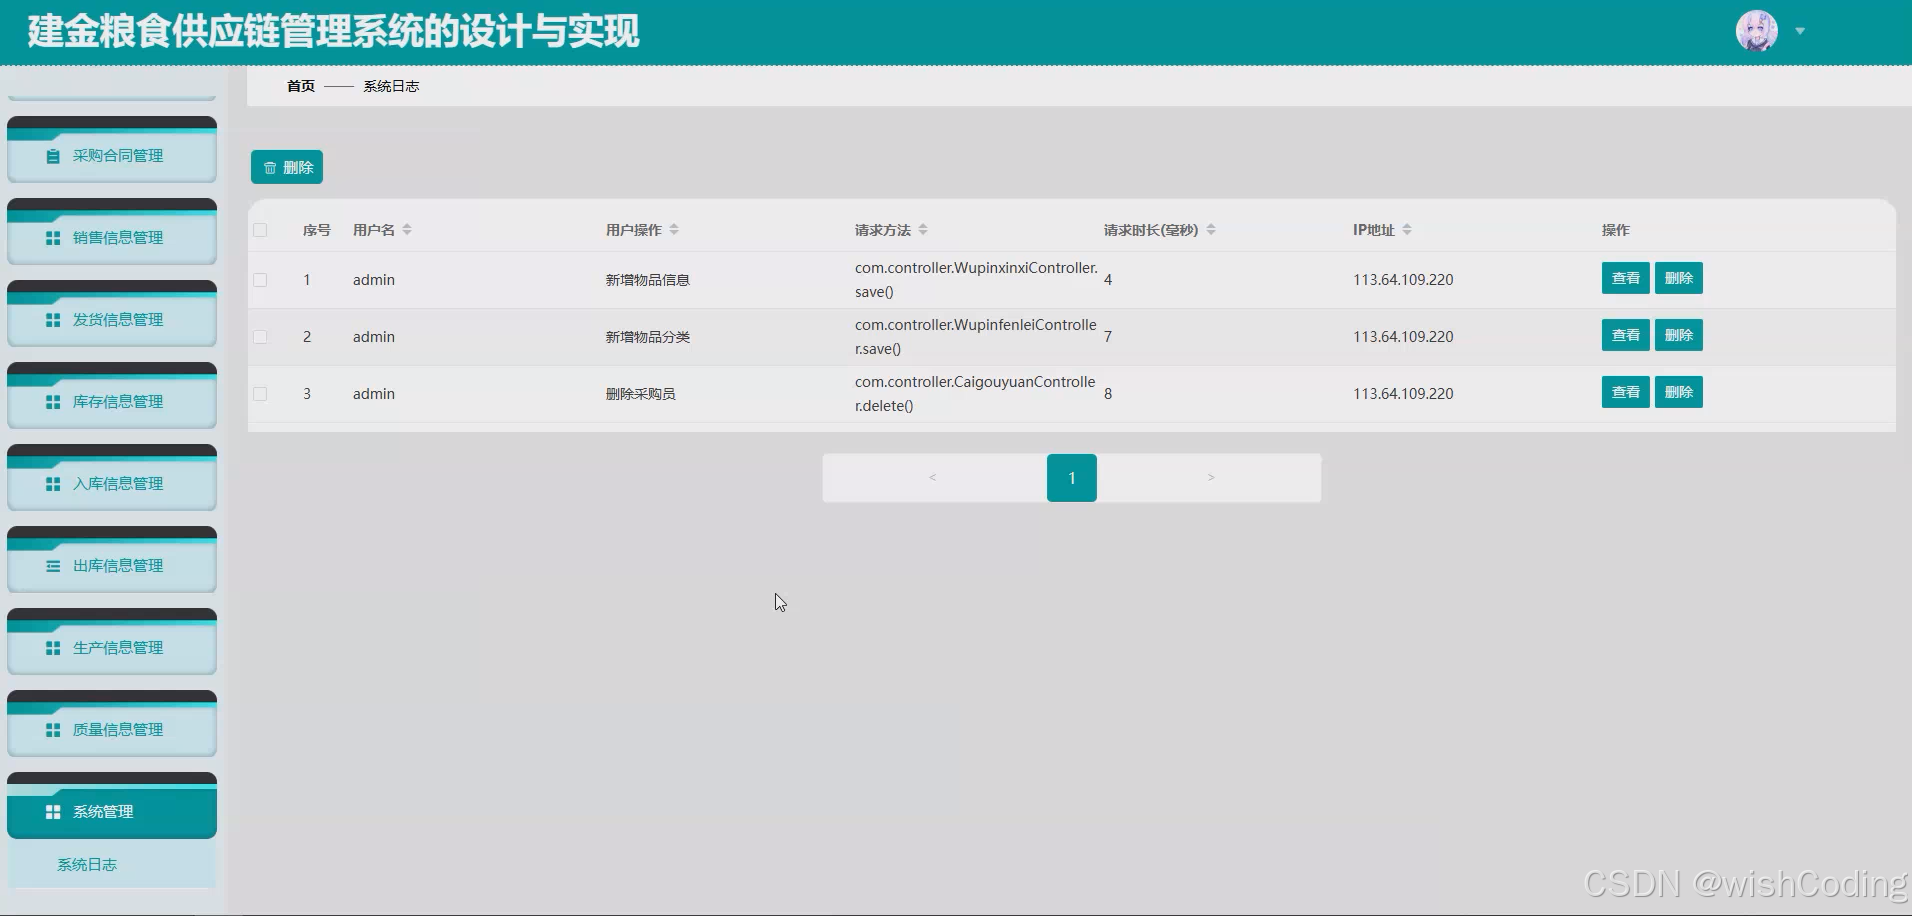Select the 出库信息管理 list icon
Screen dimensions: 1912x916
tap(53, 565)
